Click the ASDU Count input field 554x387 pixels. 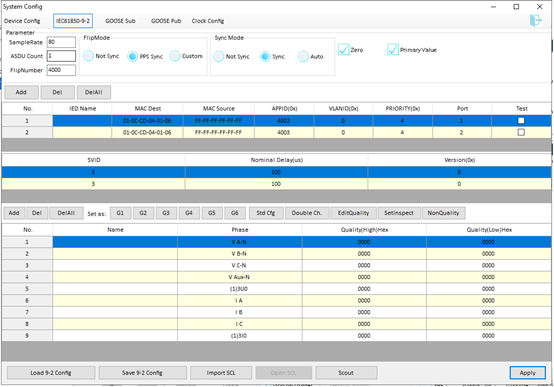tap(61, 56)
